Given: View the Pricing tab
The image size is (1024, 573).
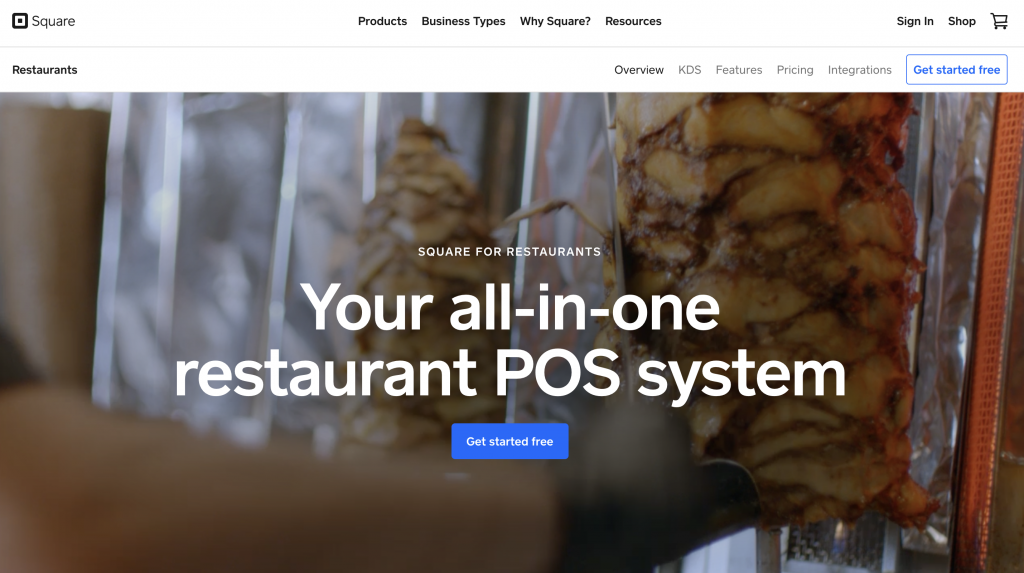Looking at the screenshot, I should tap(795, 70).
